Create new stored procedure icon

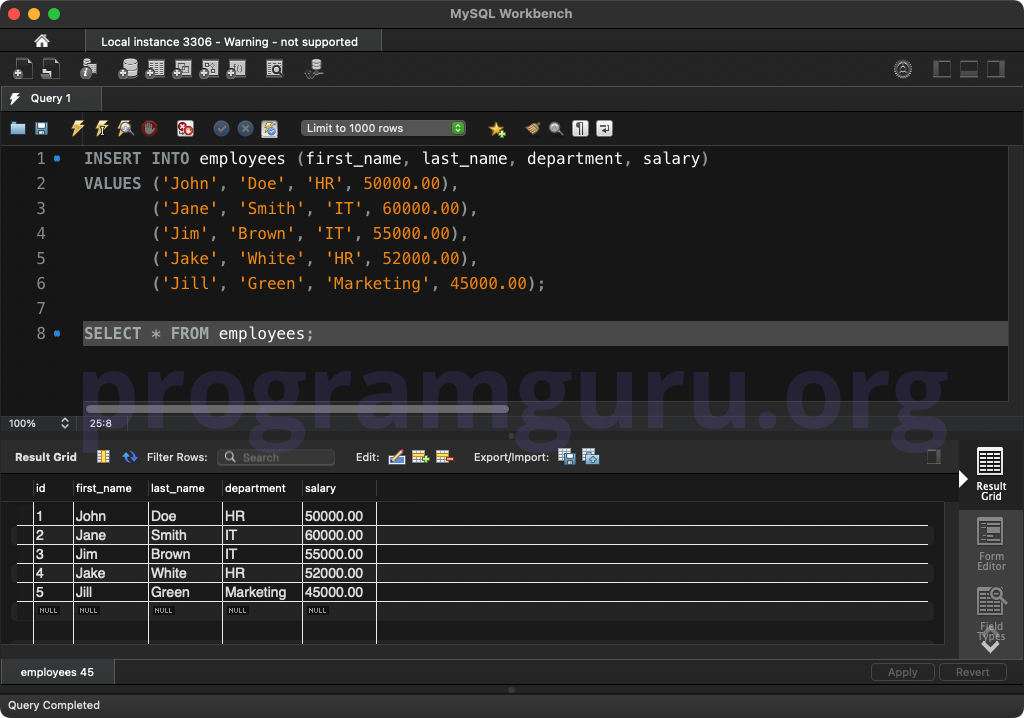click(x=209, y=69)
